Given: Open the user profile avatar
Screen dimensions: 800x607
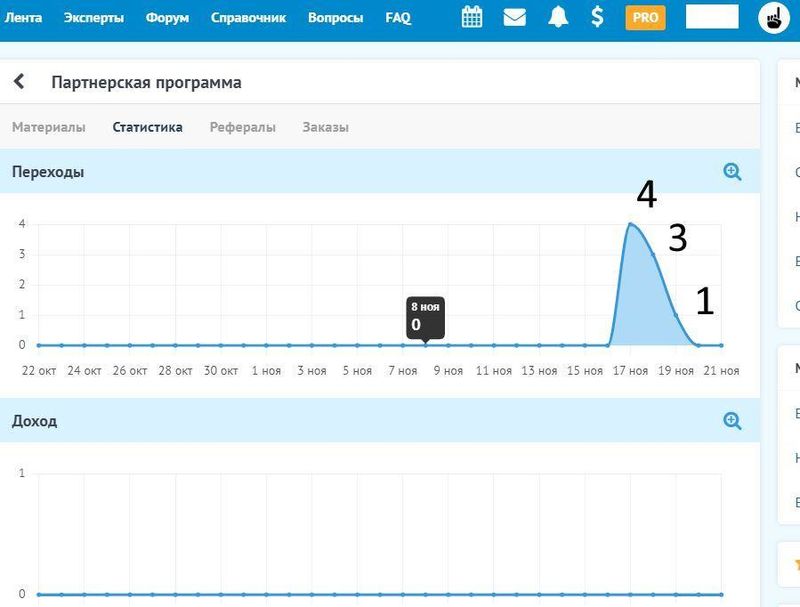Looking at the screenshot, I should pyautogui.click(x=774, y=17).
